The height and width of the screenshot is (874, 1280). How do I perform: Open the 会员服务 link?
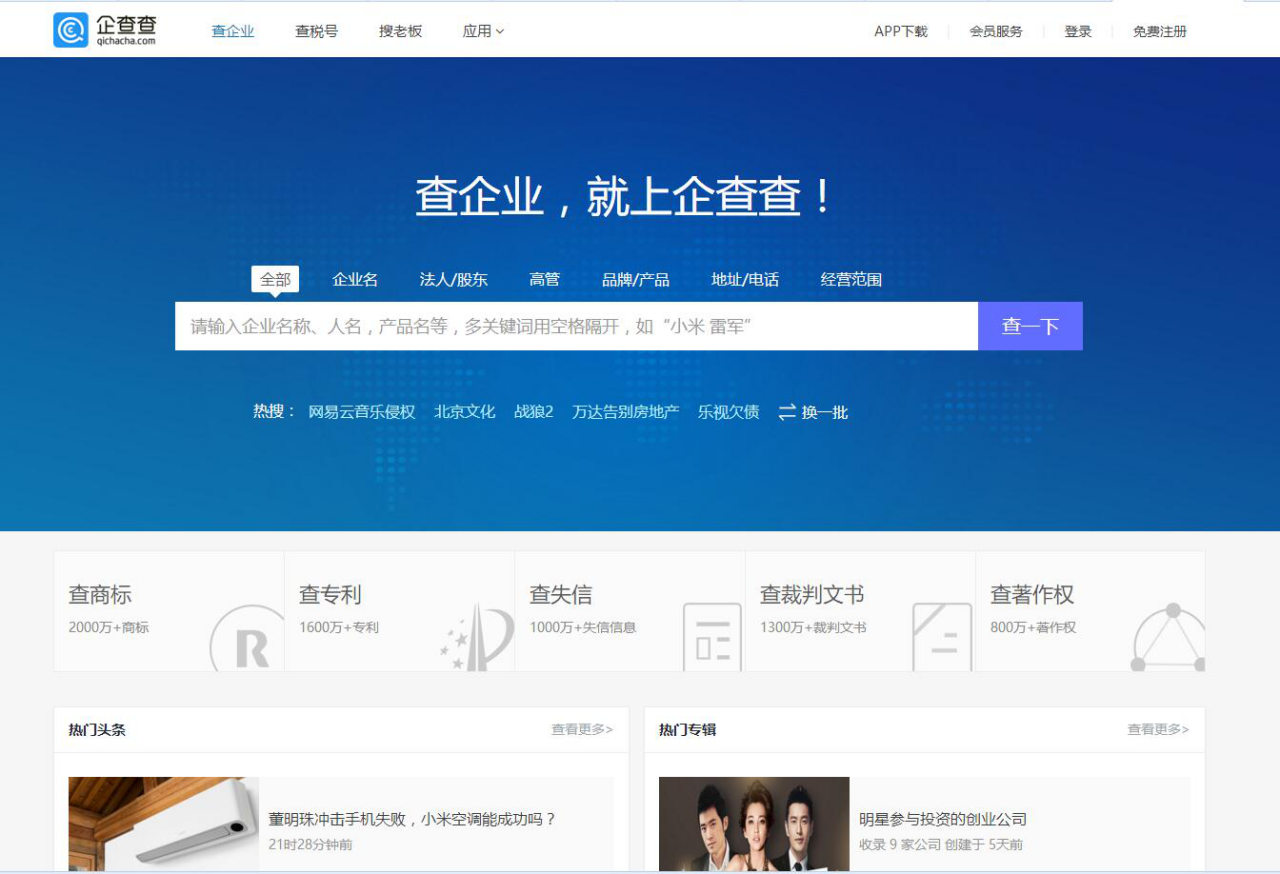(x=996, y=31)
